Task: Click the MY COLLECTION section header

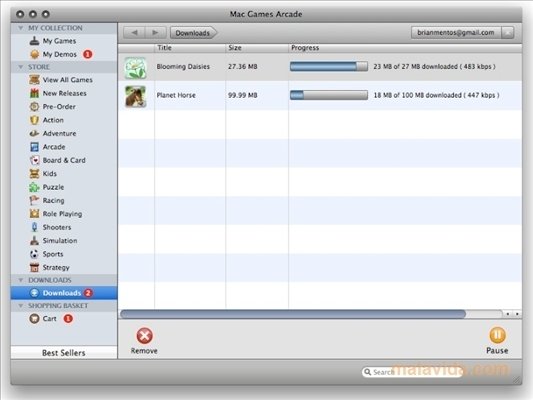Action: 64,28
